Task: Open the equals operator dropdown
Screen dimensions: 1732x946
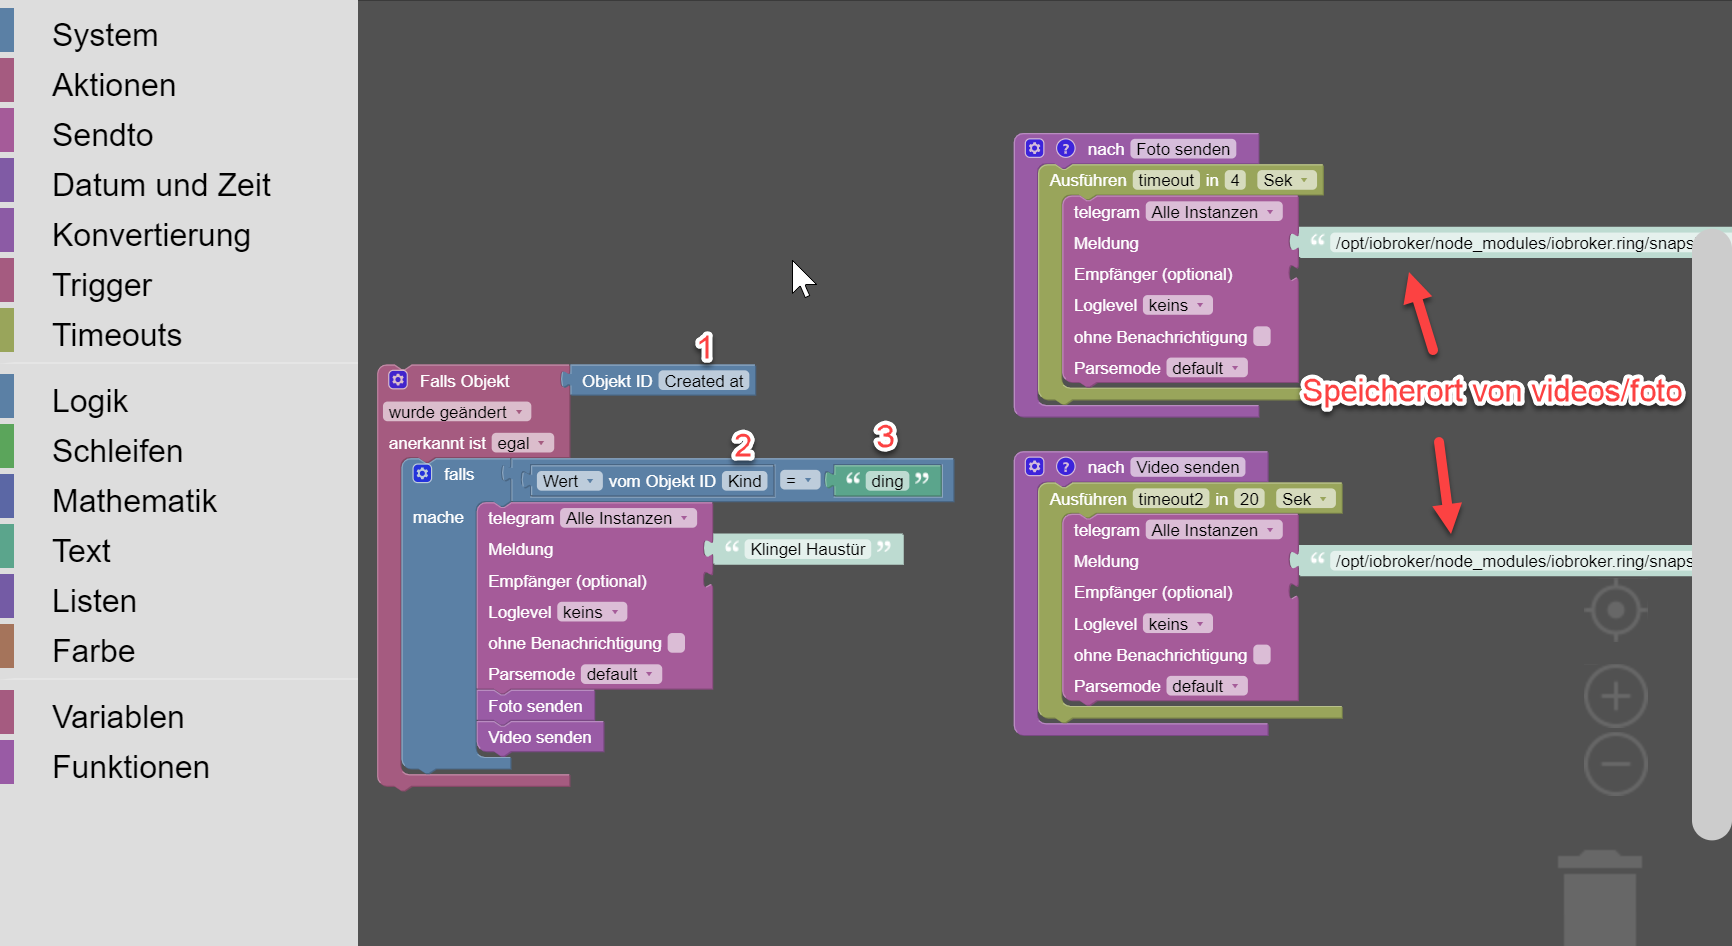Action: pyautogui.click(x=799, y=481)
